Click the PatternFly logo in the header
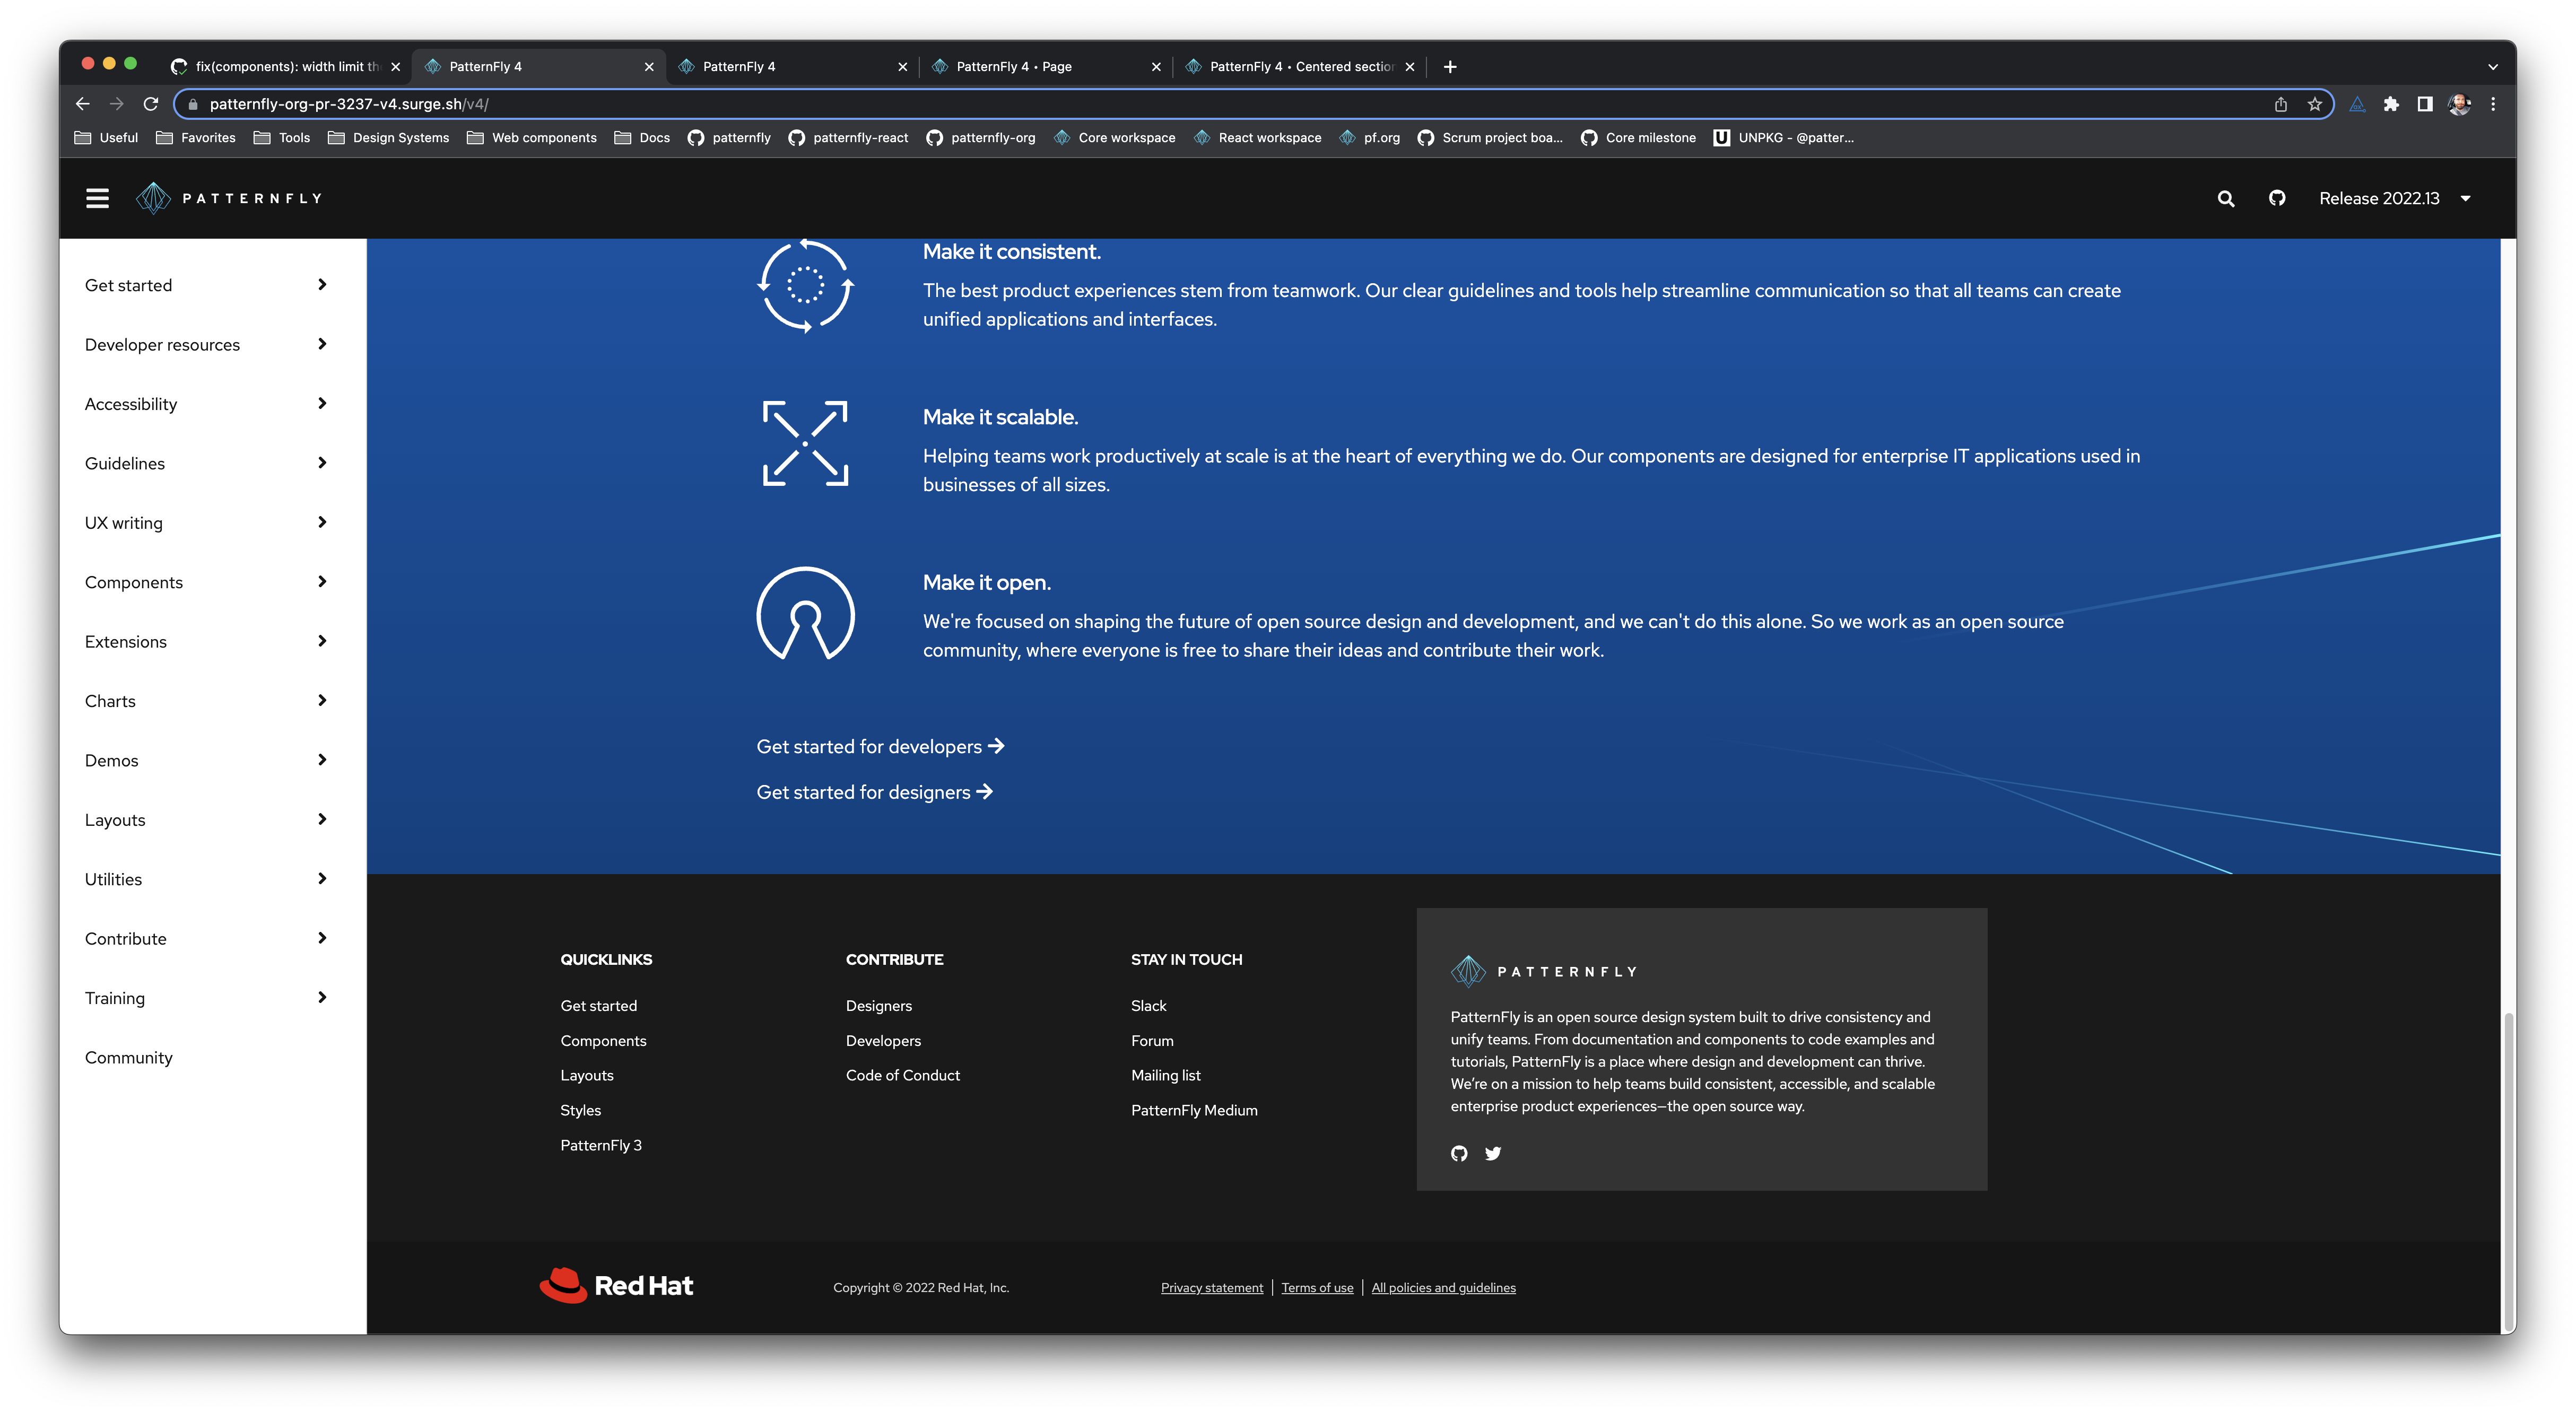This screenshot has height=1413, width=2576. pos(230,198)
